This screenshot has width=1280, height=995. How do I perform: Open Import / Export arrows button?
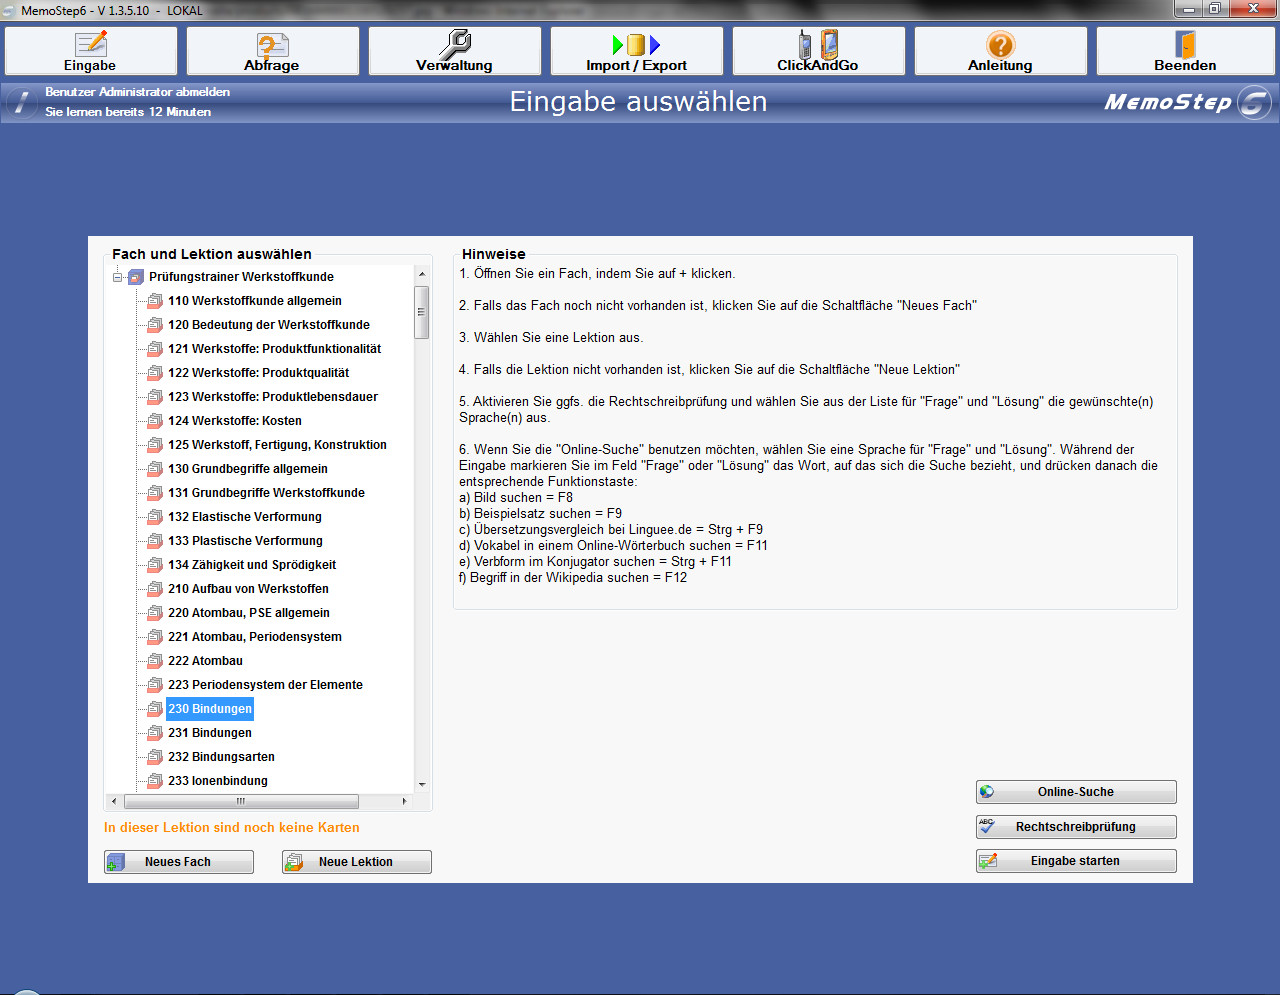pyautogui.click(x=636, y=51)
